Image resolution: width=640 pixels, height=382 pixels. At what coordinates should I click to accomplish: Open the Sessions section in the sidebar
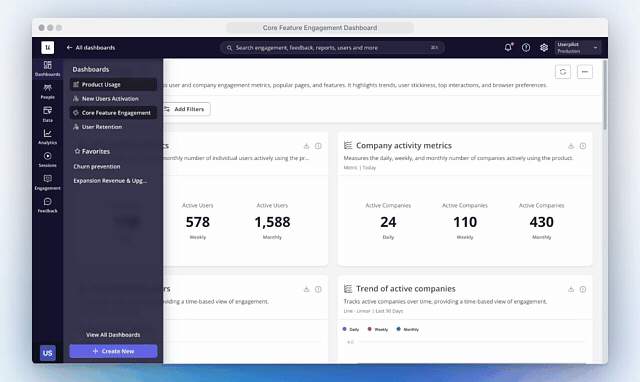[x=47, y=160]
